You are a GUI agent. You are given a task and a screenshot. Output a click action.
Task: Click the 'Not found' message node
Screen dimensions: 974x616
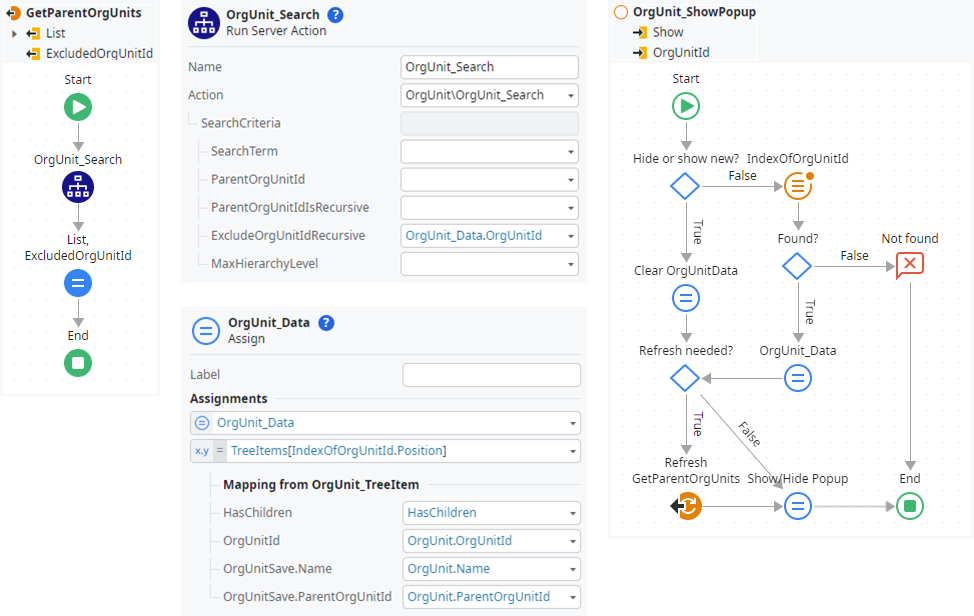click(x=909, y=265)
